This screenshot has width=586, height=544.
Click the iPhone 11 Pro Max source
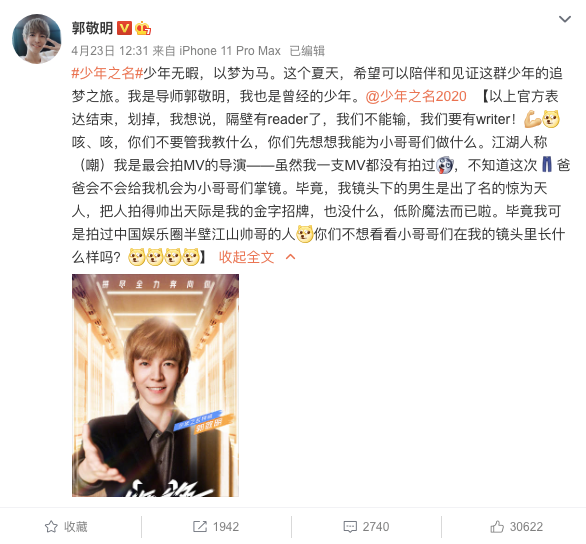point(230,51)
